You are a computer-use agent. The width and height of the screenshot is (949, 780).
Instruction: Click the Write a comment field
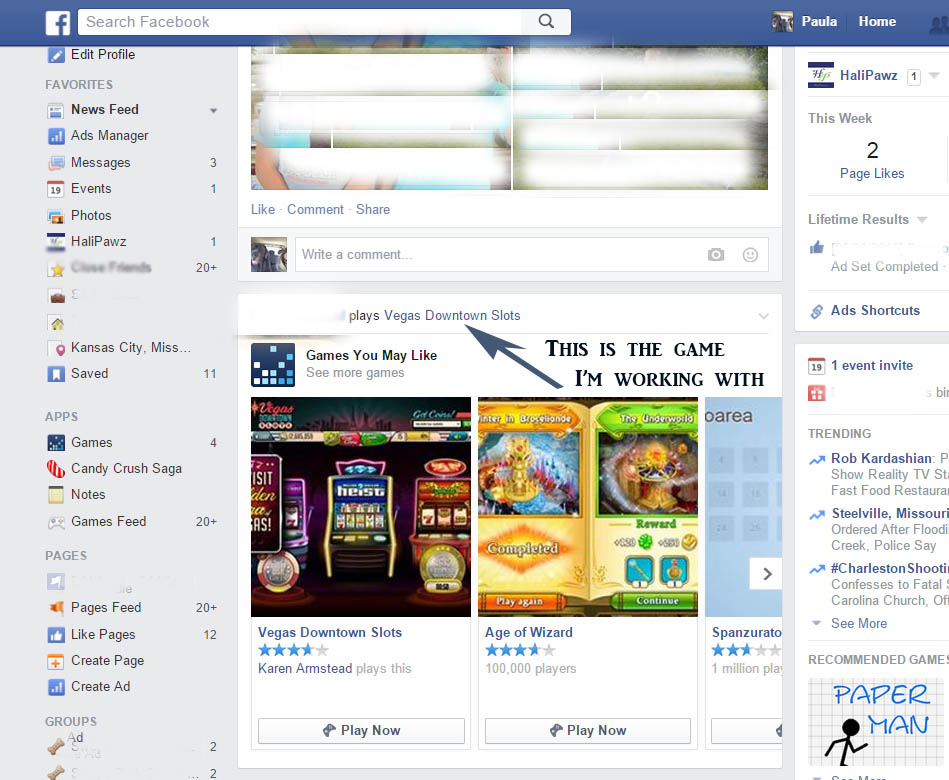tap(500, 255)
